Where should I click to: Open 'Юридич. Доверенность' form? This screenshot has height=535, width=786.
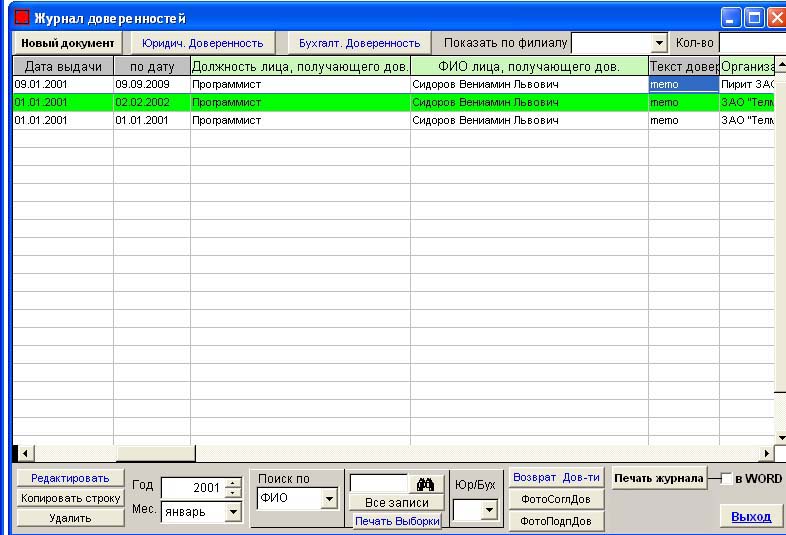pos(202,43)
